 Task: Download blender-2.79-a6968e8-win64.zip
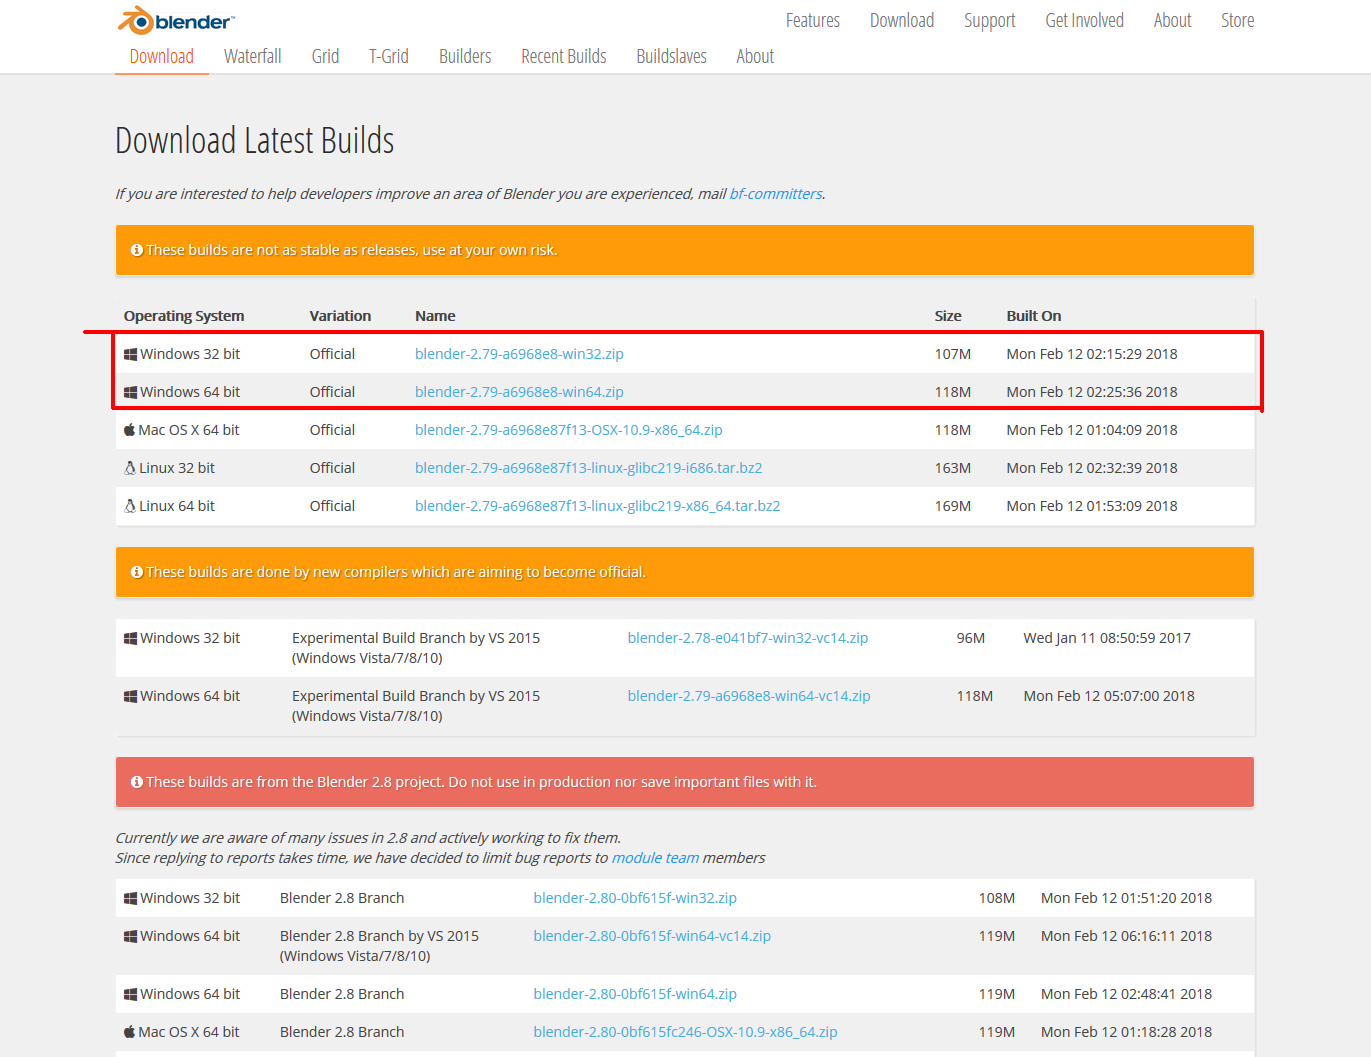(519, 391)
